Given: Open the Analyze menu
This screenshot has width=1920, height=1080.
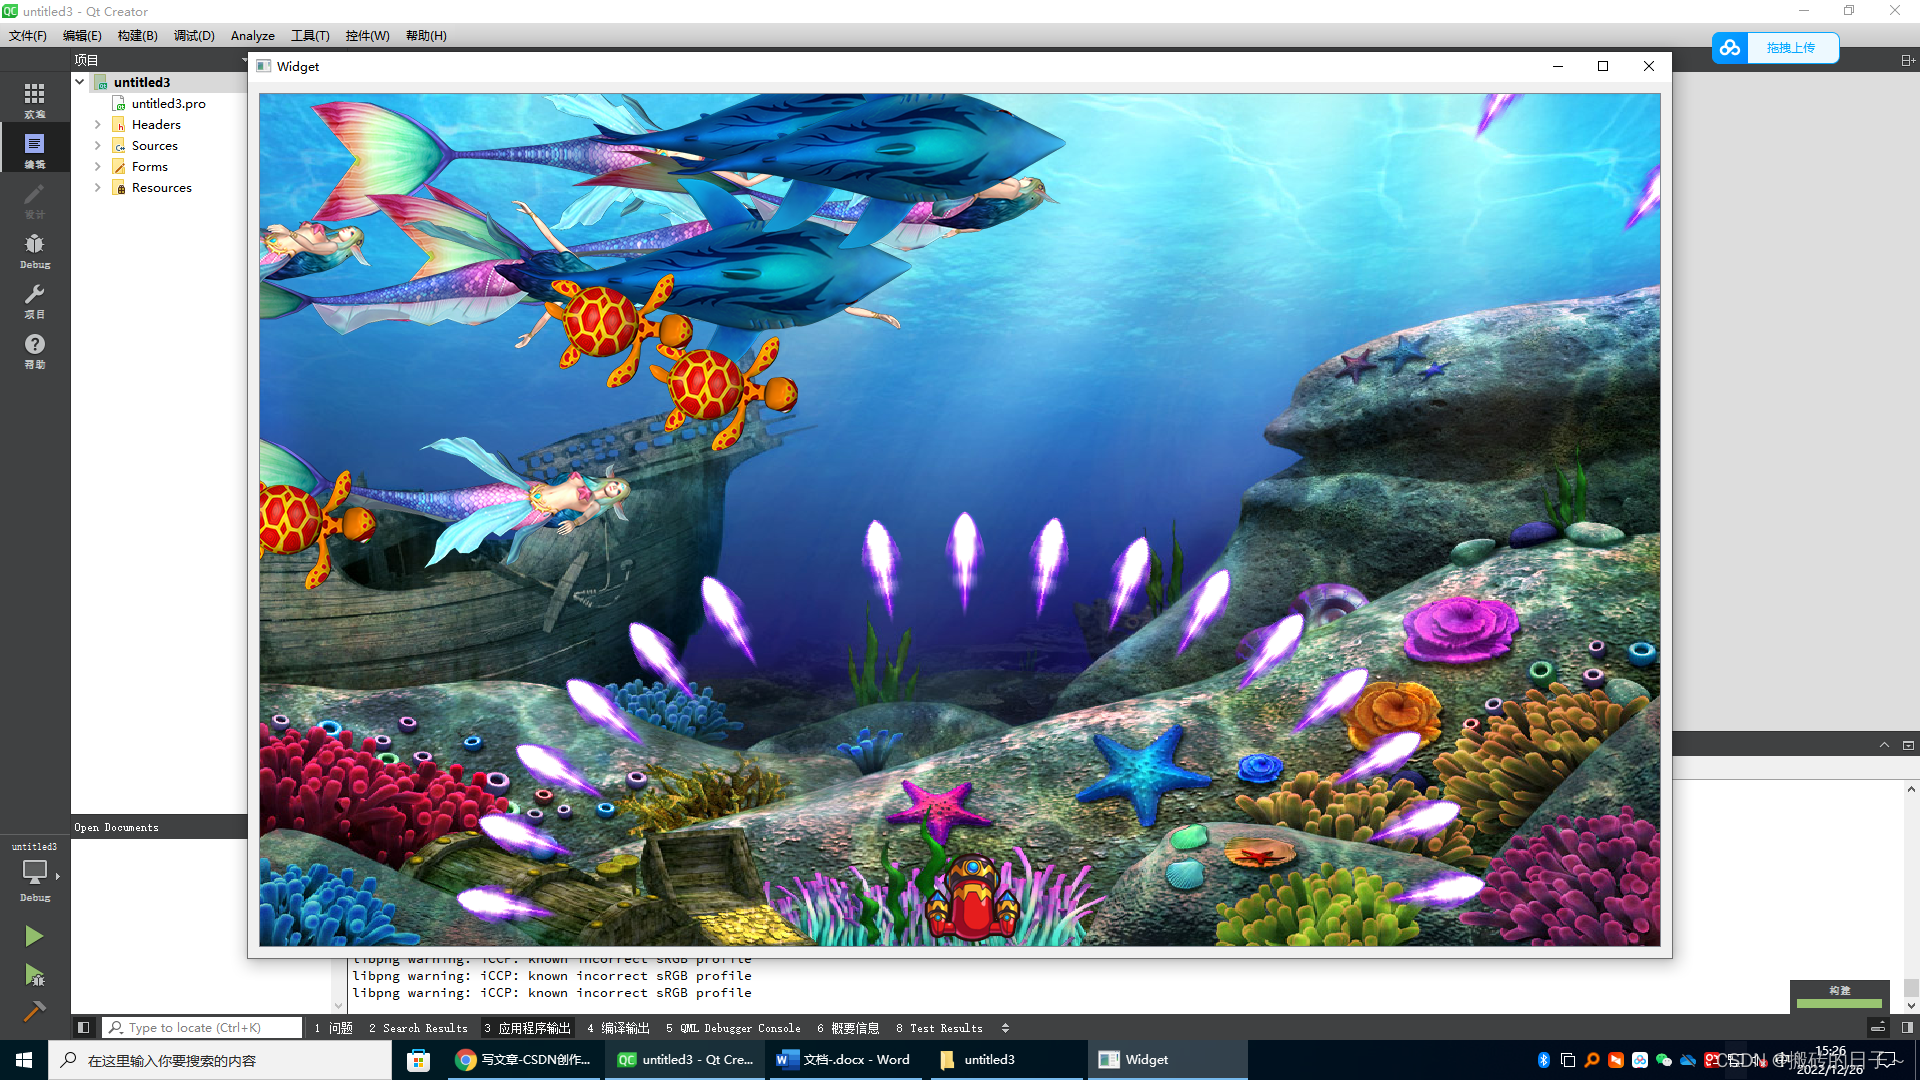Looking at the screenshot, I should click(x=253, y=35).
